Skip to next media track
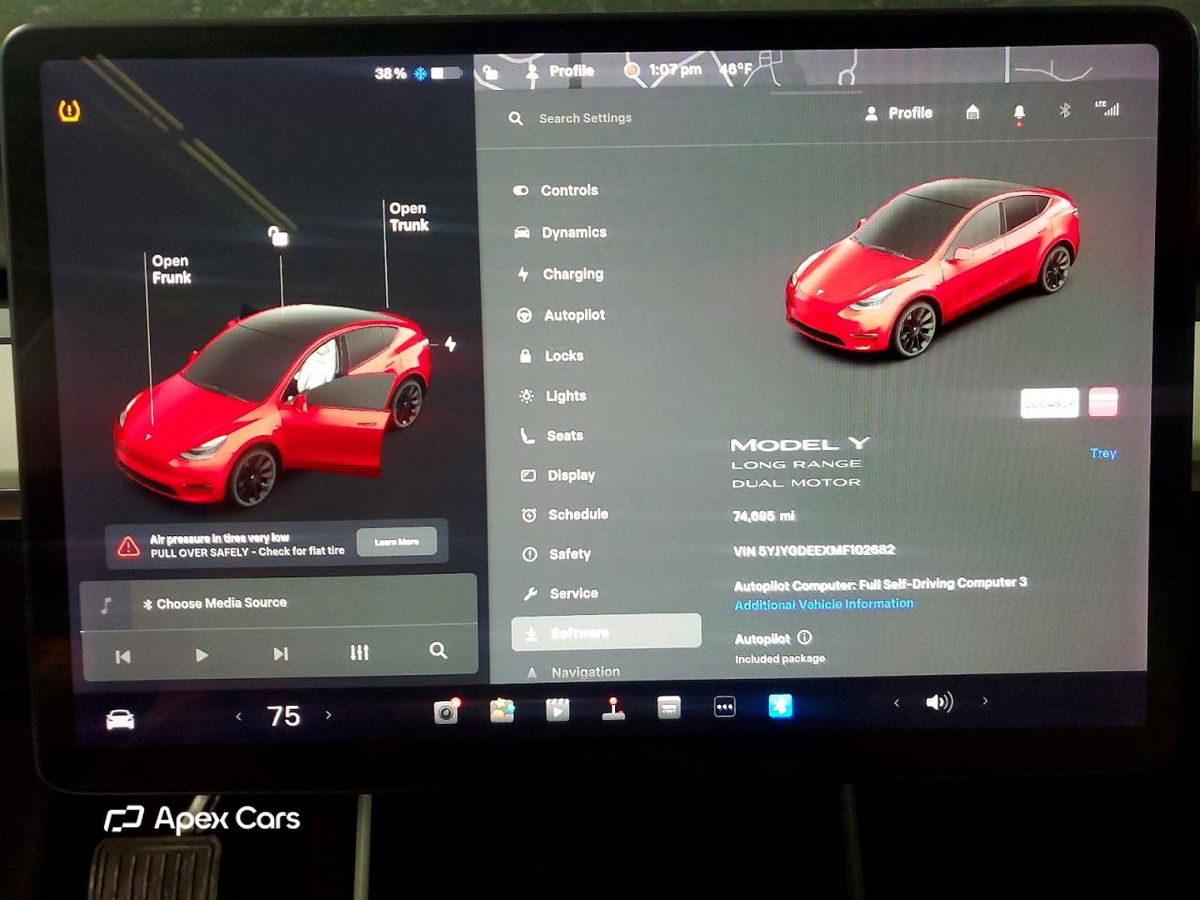 [281, 654]
